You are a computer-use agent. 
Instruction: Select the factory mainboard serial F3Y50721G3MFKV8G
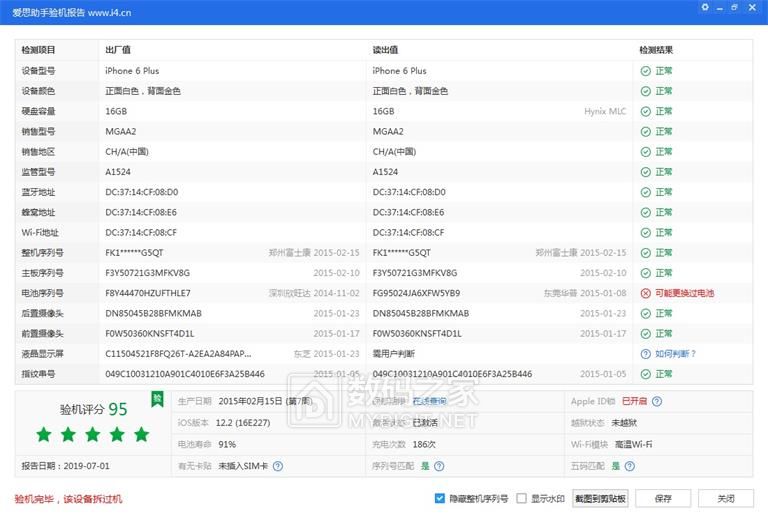tap(147, 273)
